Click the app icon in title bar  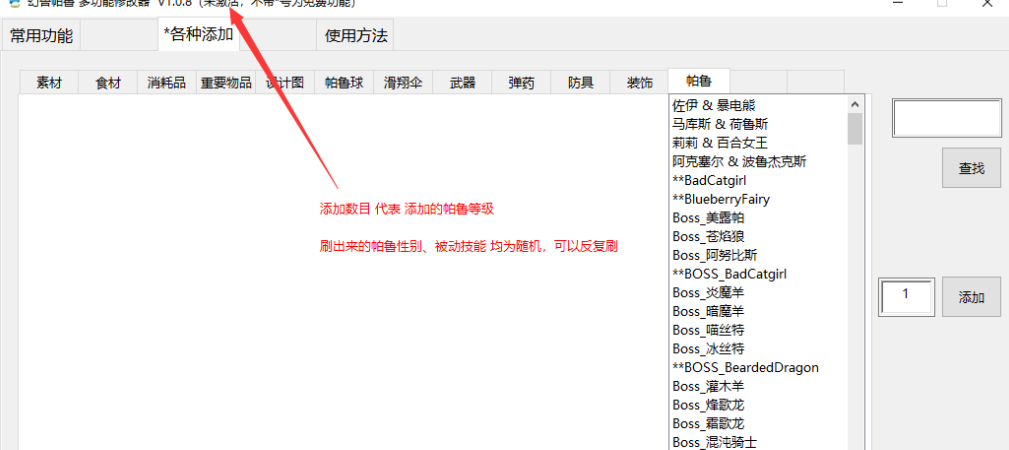8,4
